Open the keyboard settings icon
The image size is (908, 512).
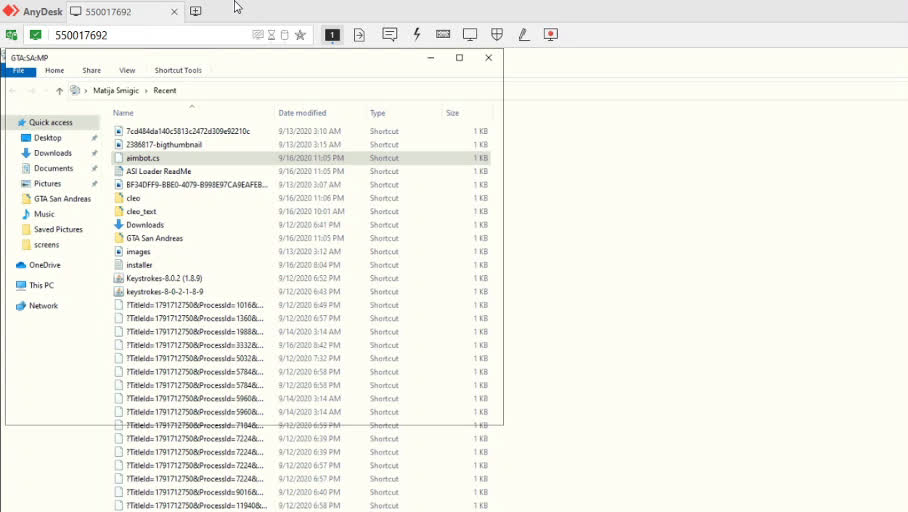click(x=443, y=35)
